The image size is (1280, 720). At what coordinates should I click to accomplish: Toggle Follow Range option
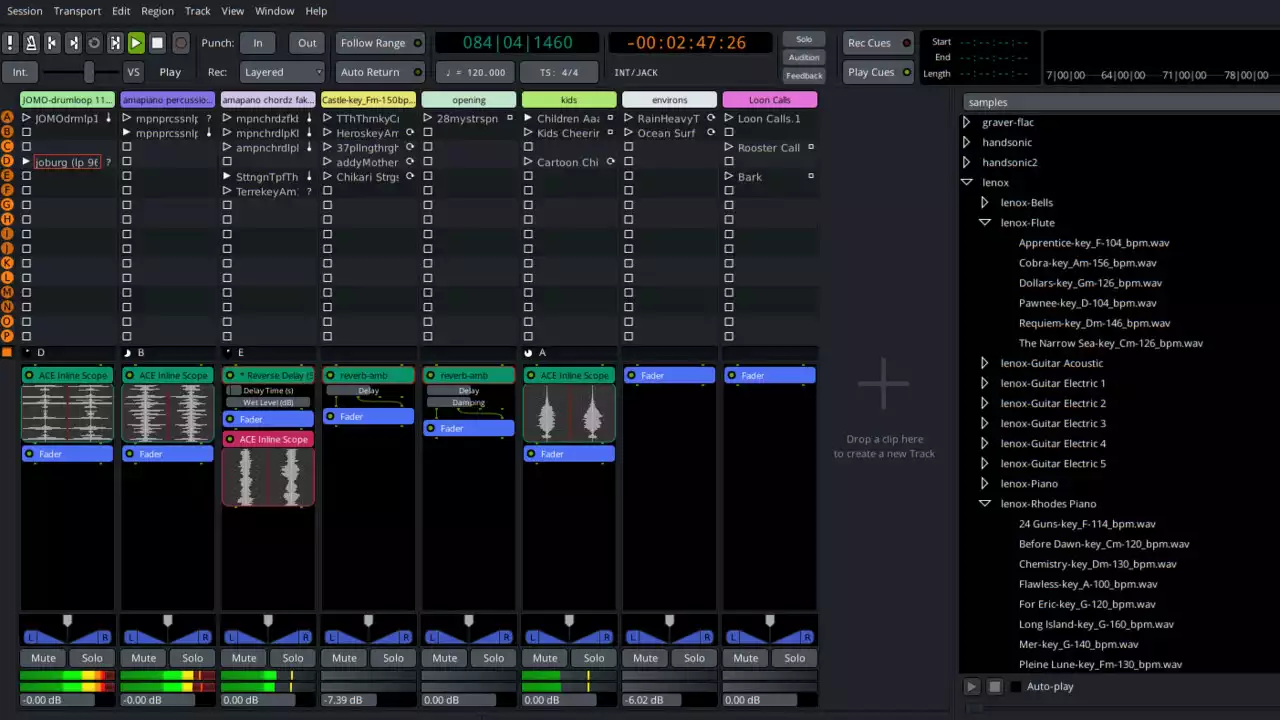pos(380,43)
